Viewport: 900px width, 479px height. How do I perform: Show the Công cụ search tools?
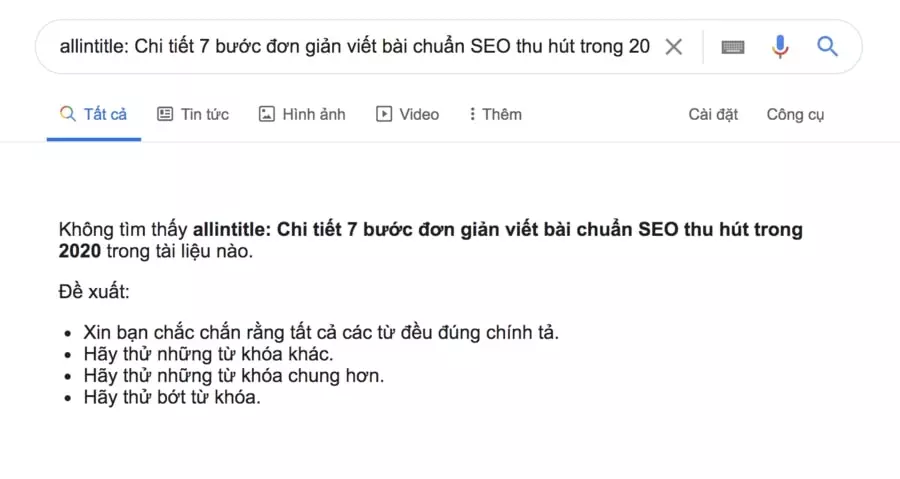pyautogui.click(x=795, y=114)
